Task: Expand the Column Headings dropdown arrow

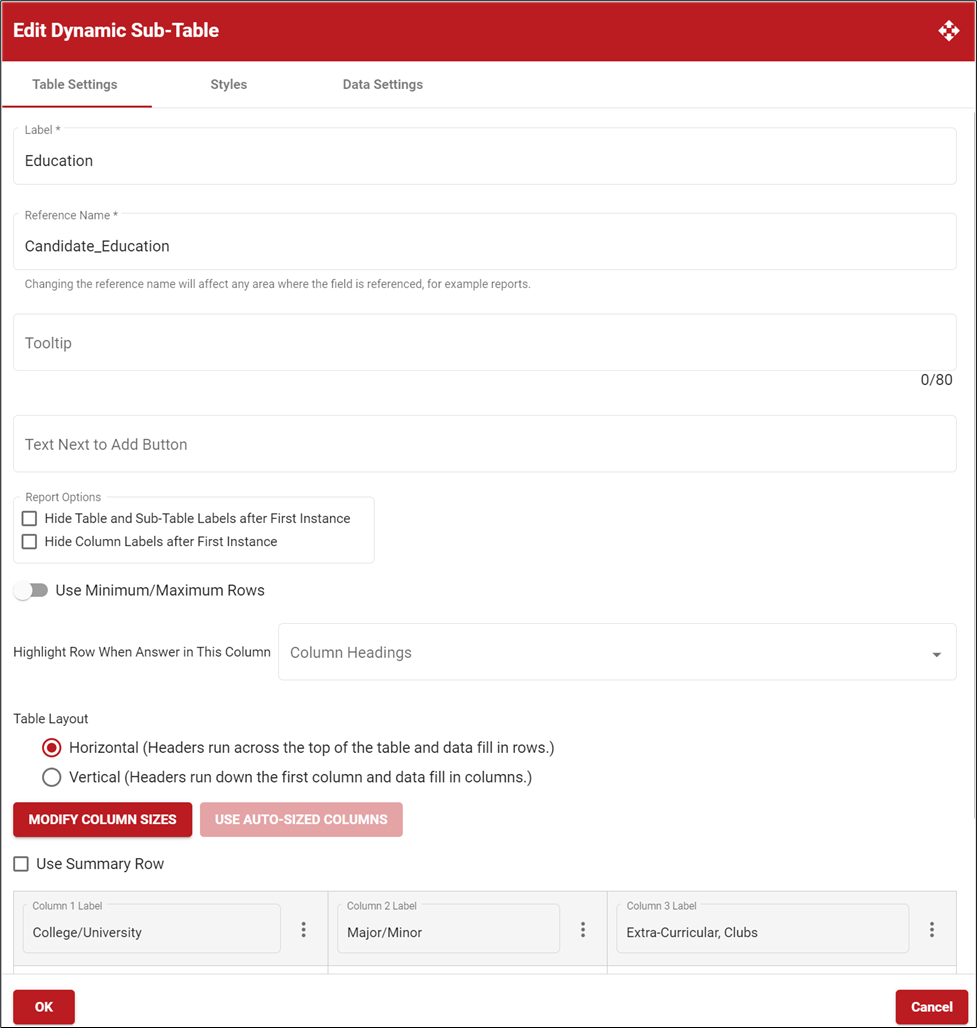Action: (x=936, y=654)
